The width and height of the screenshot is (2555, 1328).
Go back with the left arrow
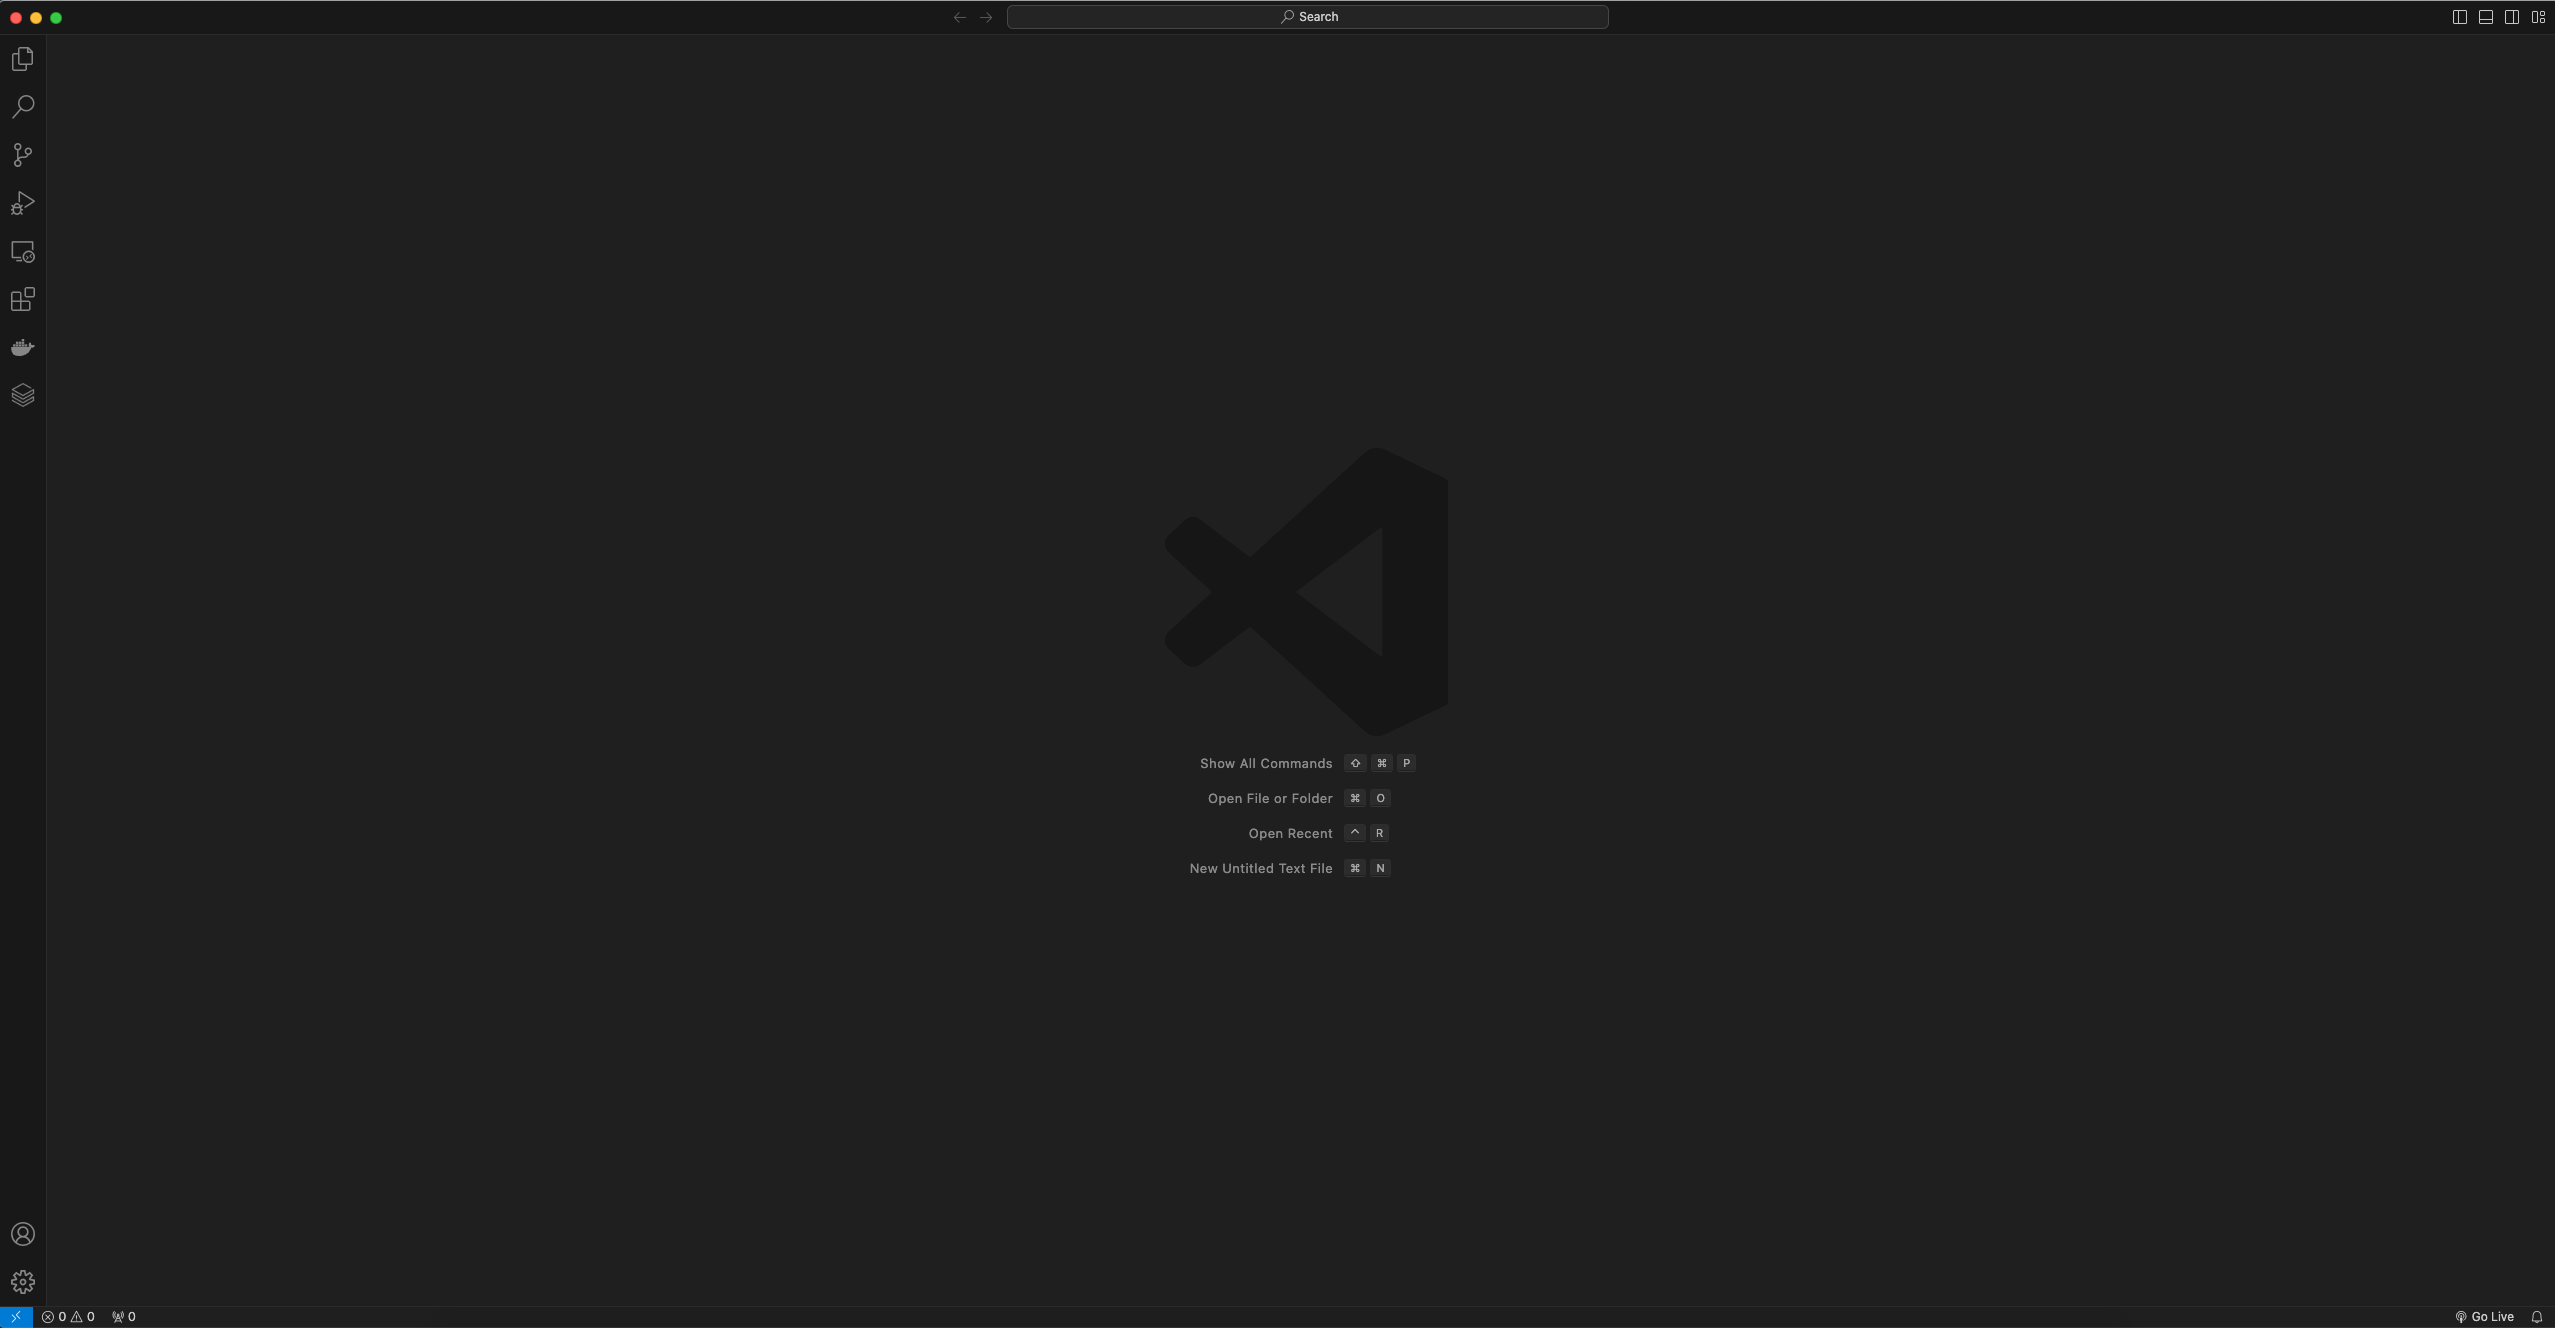(960, 17)
